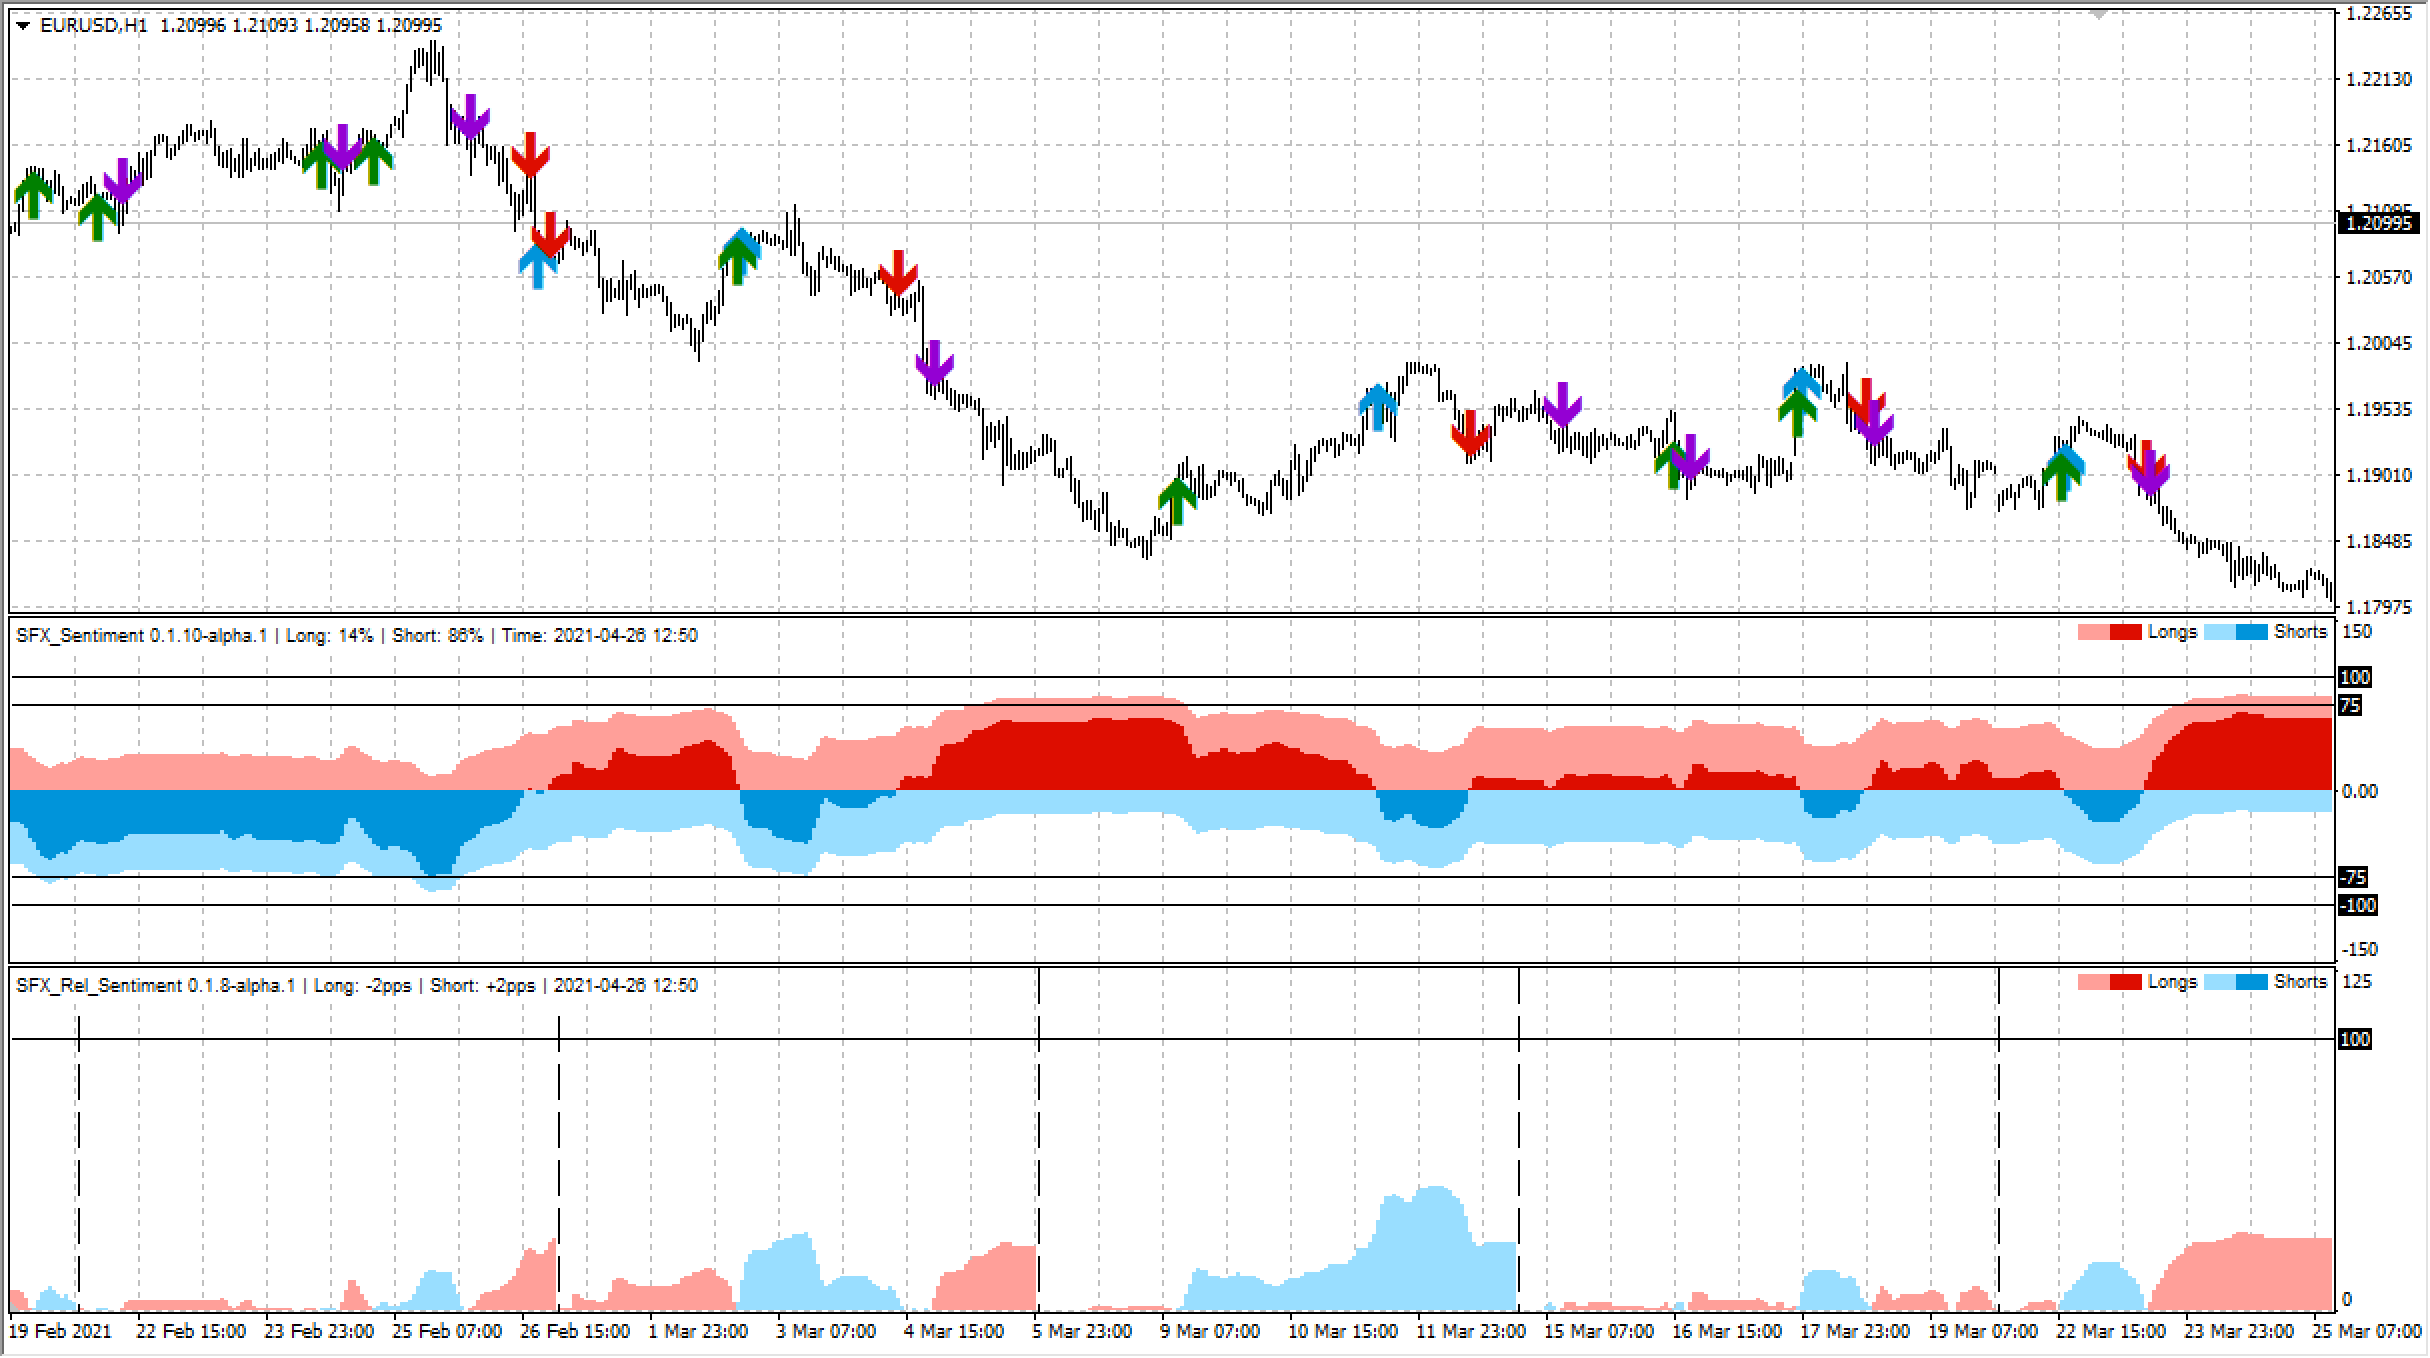Click red down arrow near 1.20570 level
Image resolution: width=2430 pixels, height=1358 pixels.
point(898,272)
